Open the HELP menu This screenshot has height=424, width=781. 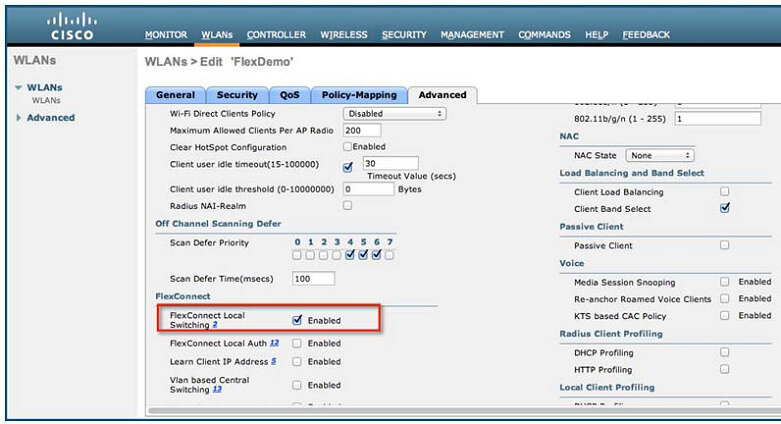[x=597, y=35]
